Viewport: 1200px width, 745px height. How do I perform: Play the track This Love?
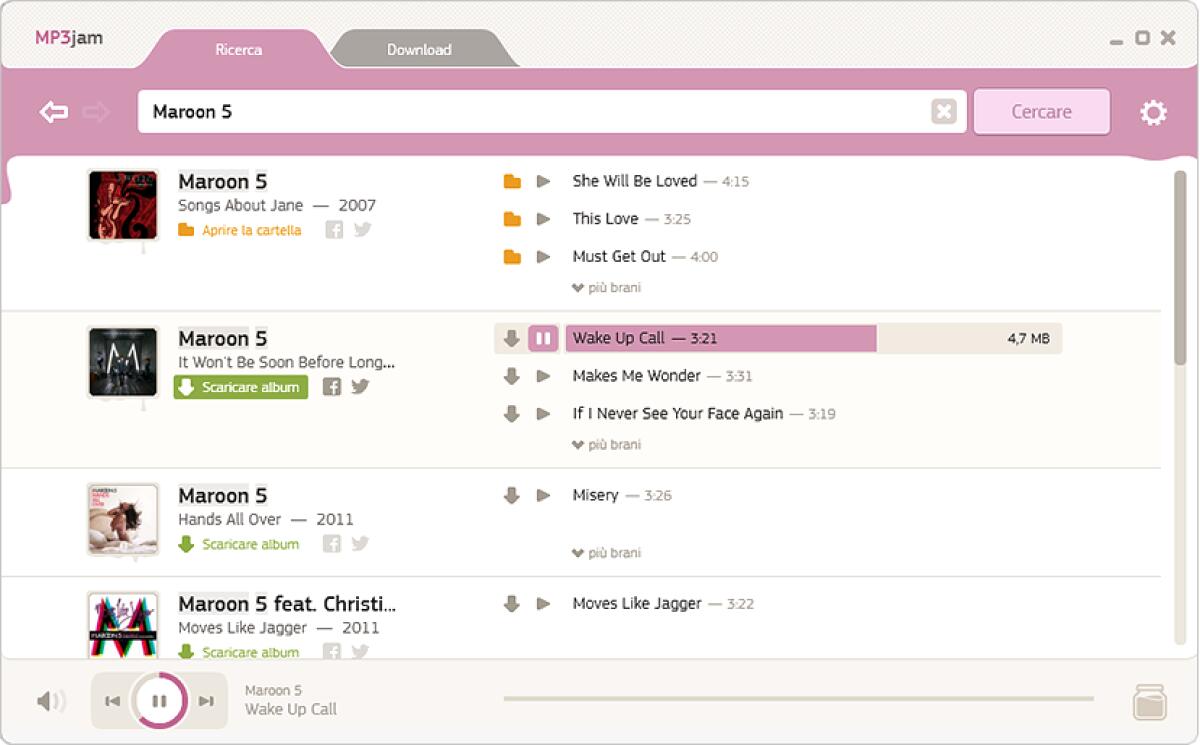[544, 218]
